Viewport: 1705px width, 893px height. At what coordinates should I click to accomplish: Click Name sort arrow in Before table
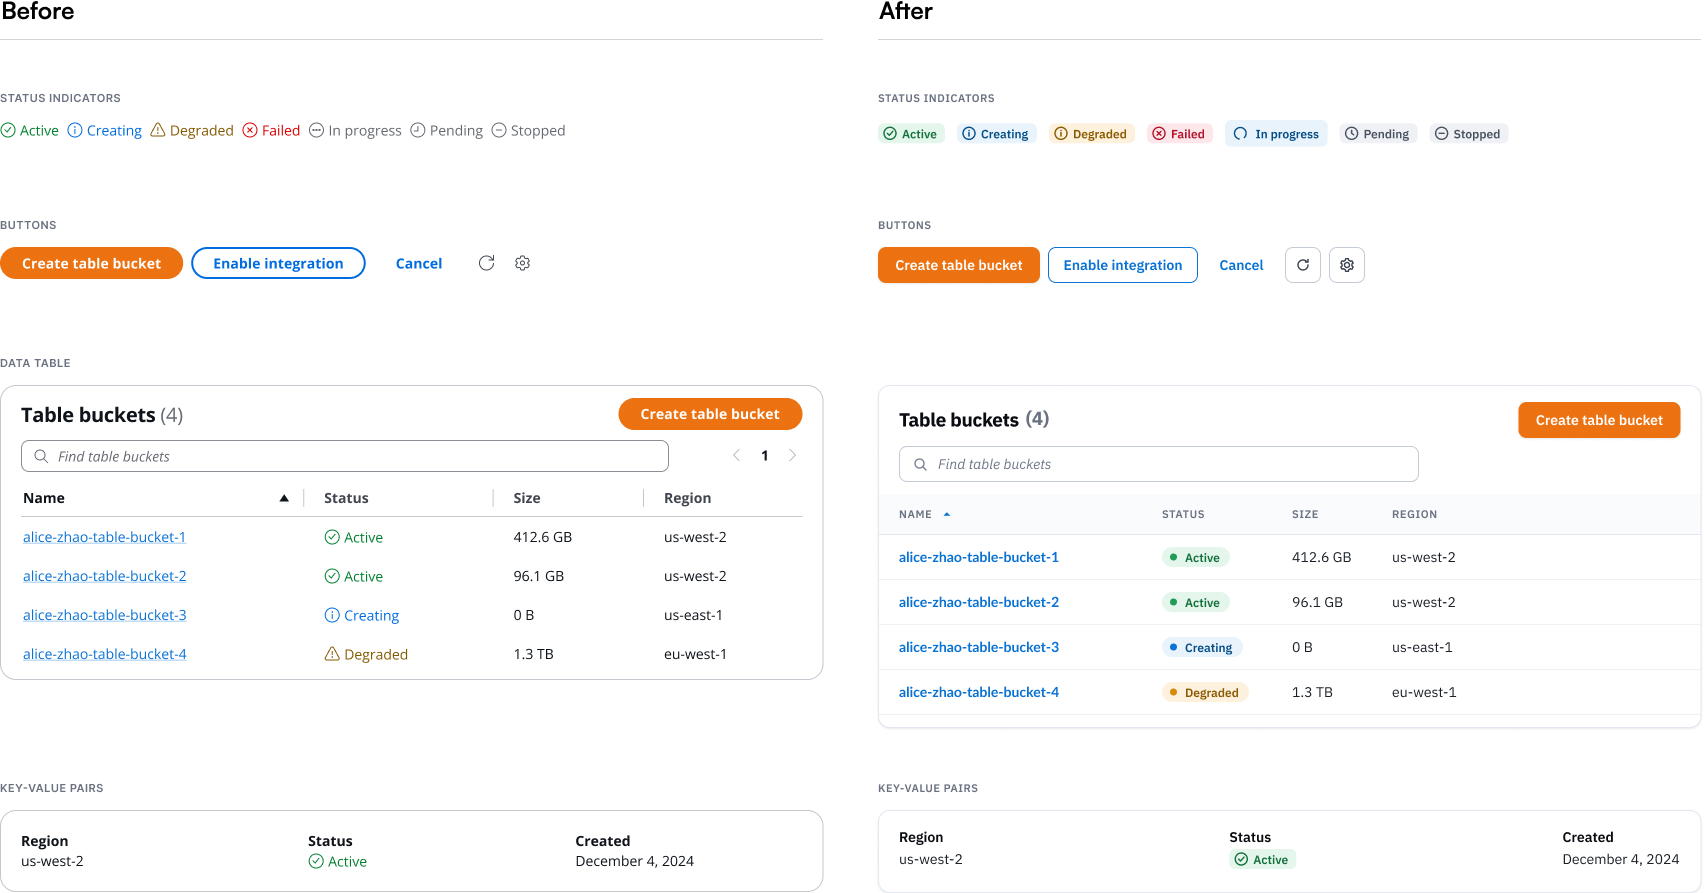284,498
